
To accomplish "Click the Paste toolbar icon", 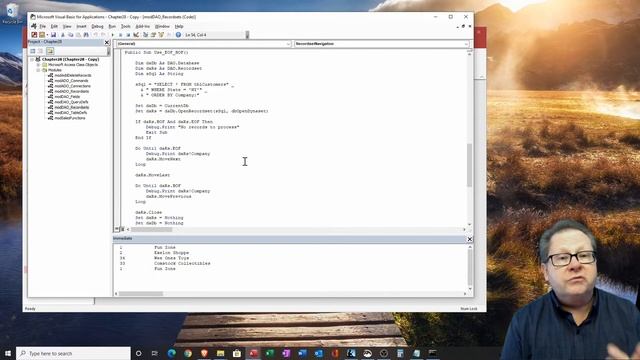I will 78,35.
